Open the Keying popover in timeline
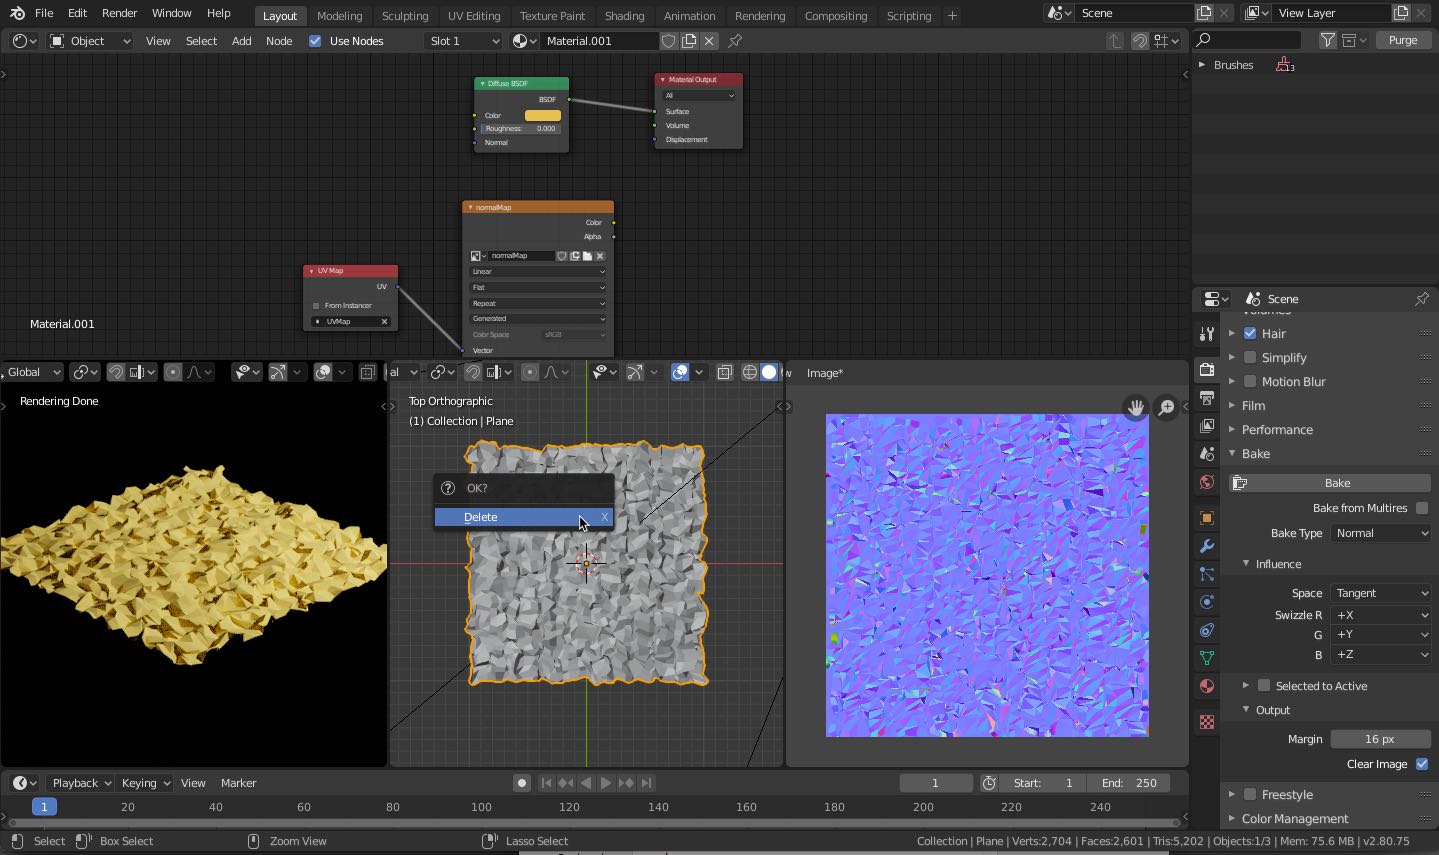 [144, 783]
